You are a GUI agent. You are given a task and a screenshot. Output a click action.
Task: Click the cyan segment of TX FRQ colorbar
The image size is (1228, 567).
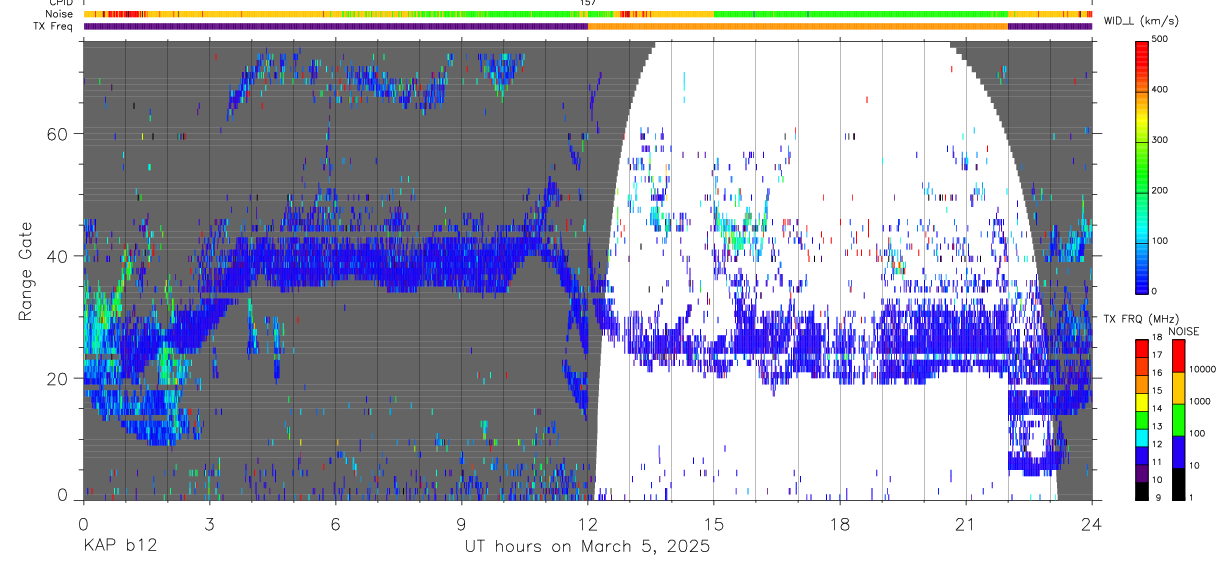(x=1141, y=437)
